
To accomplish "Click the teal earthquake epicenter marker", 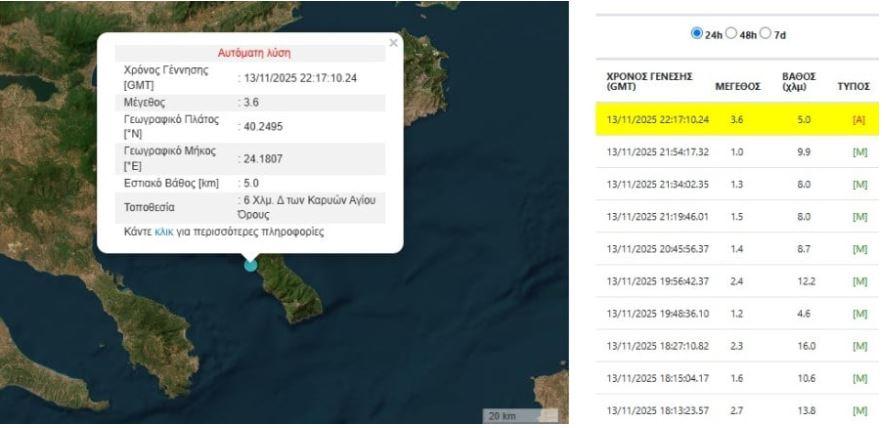I will click(250, 264).
